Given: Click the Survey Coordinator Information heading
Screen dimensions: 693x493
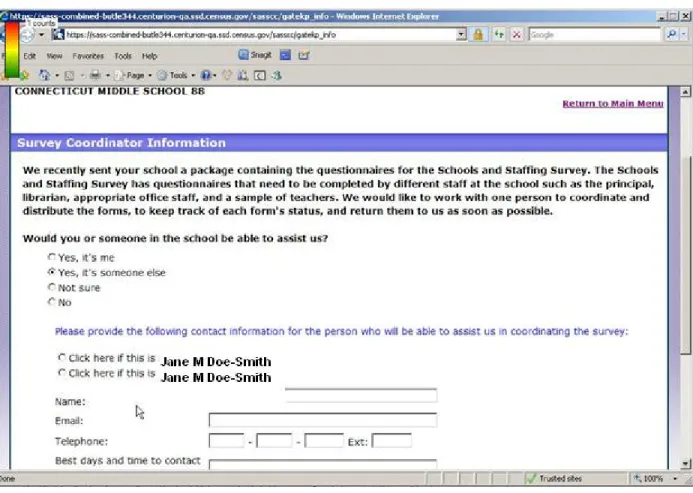Looking at the screenshot, I should (121, 143).
